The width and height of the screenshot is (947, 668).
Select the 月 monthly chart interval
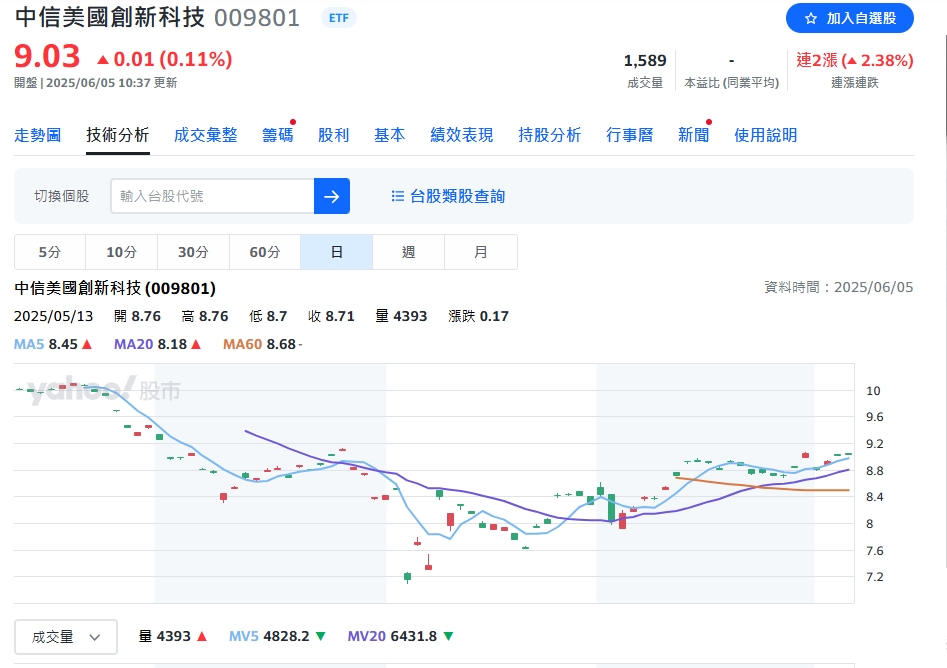[481, 252]
